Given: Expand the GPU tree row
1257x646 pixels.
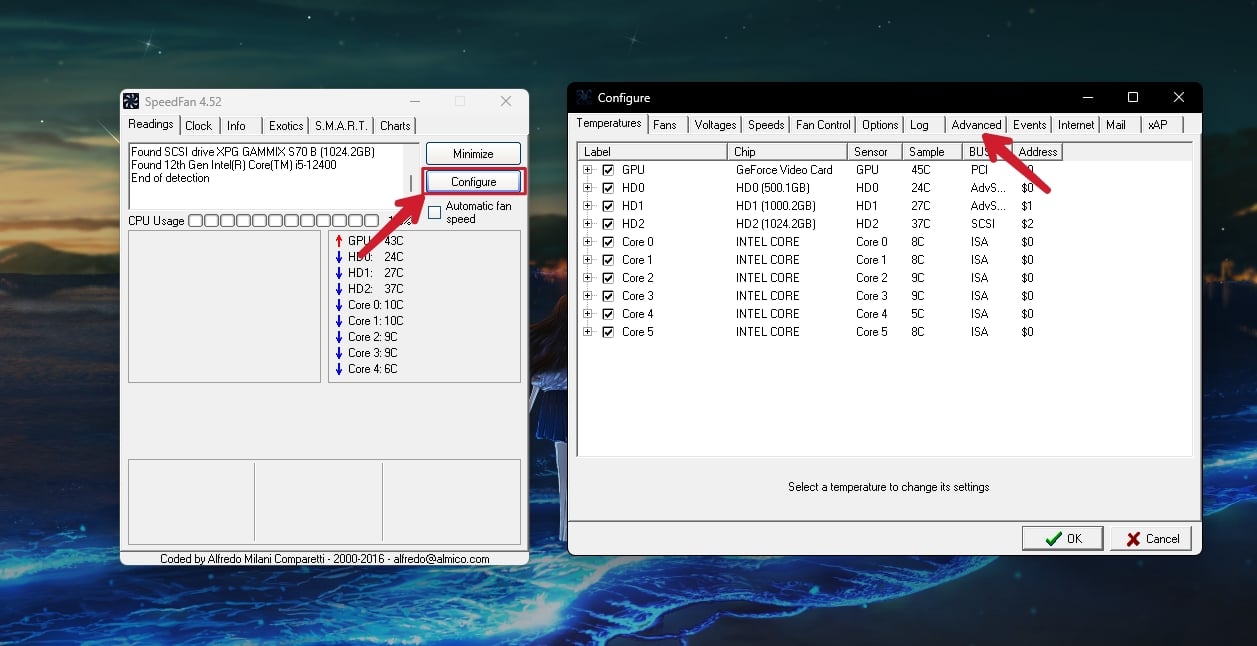Looking at the screenshot, I should [x=588, y=170].
